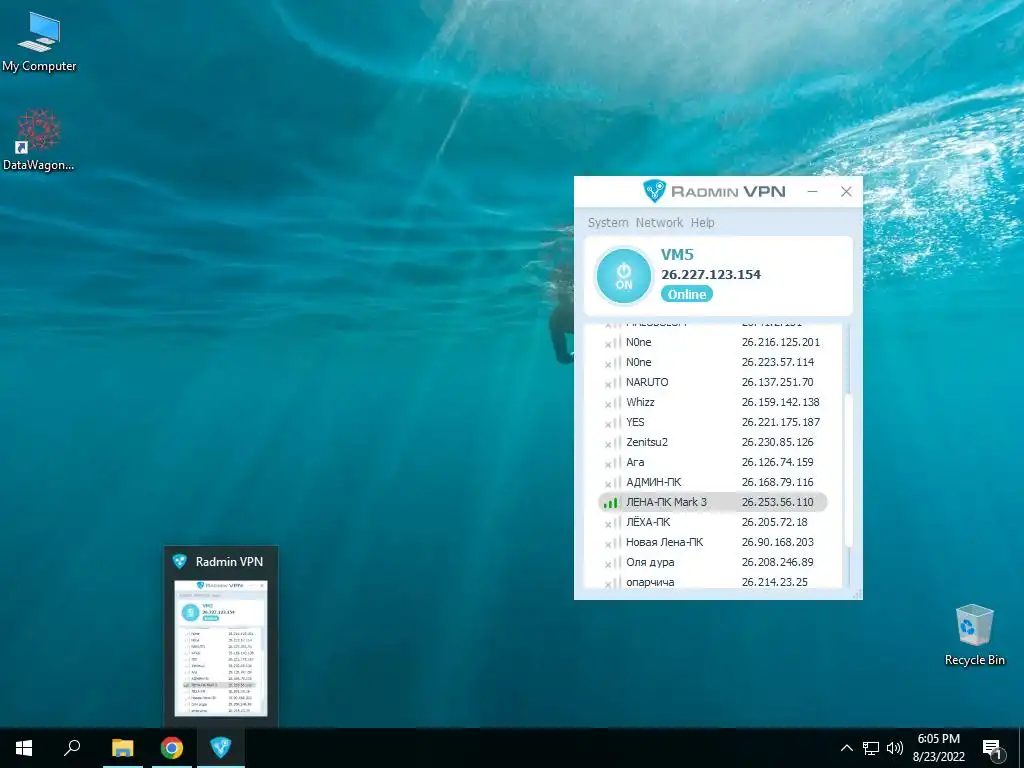Select the Zenitsu2 peer row

point(712,442)
